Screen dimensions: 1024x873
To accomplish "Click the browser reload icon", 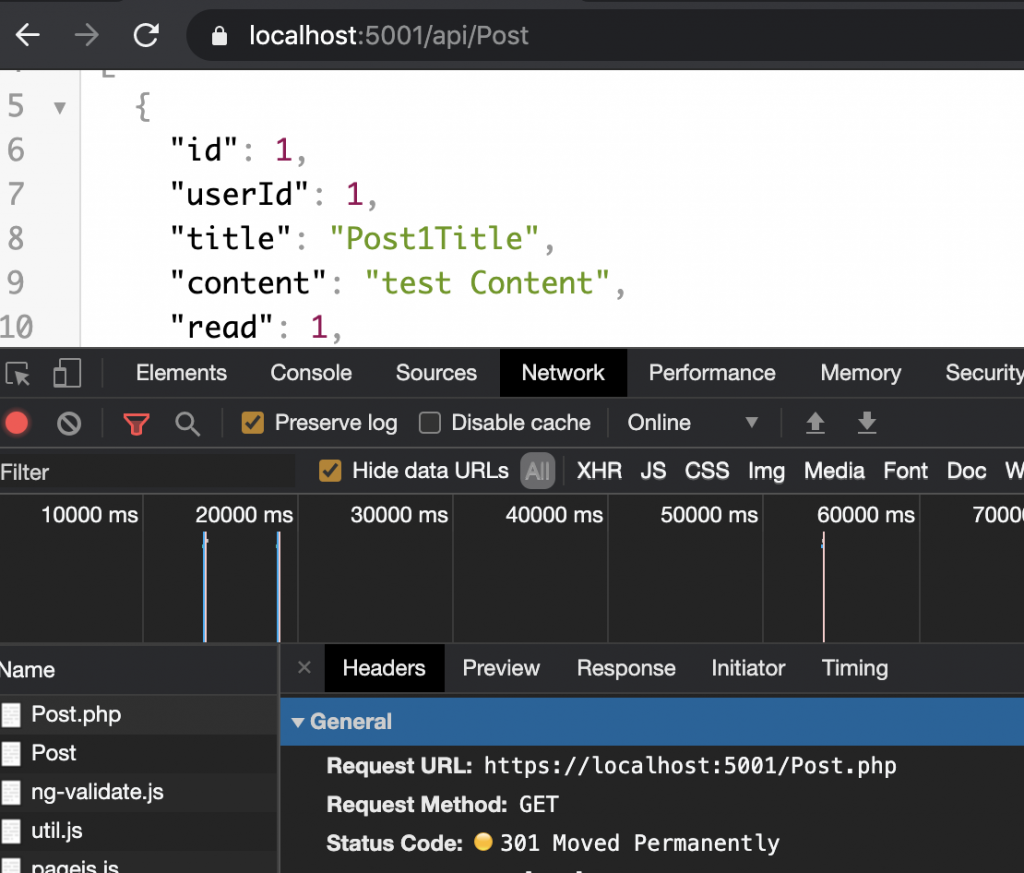I will pos(147,36).
